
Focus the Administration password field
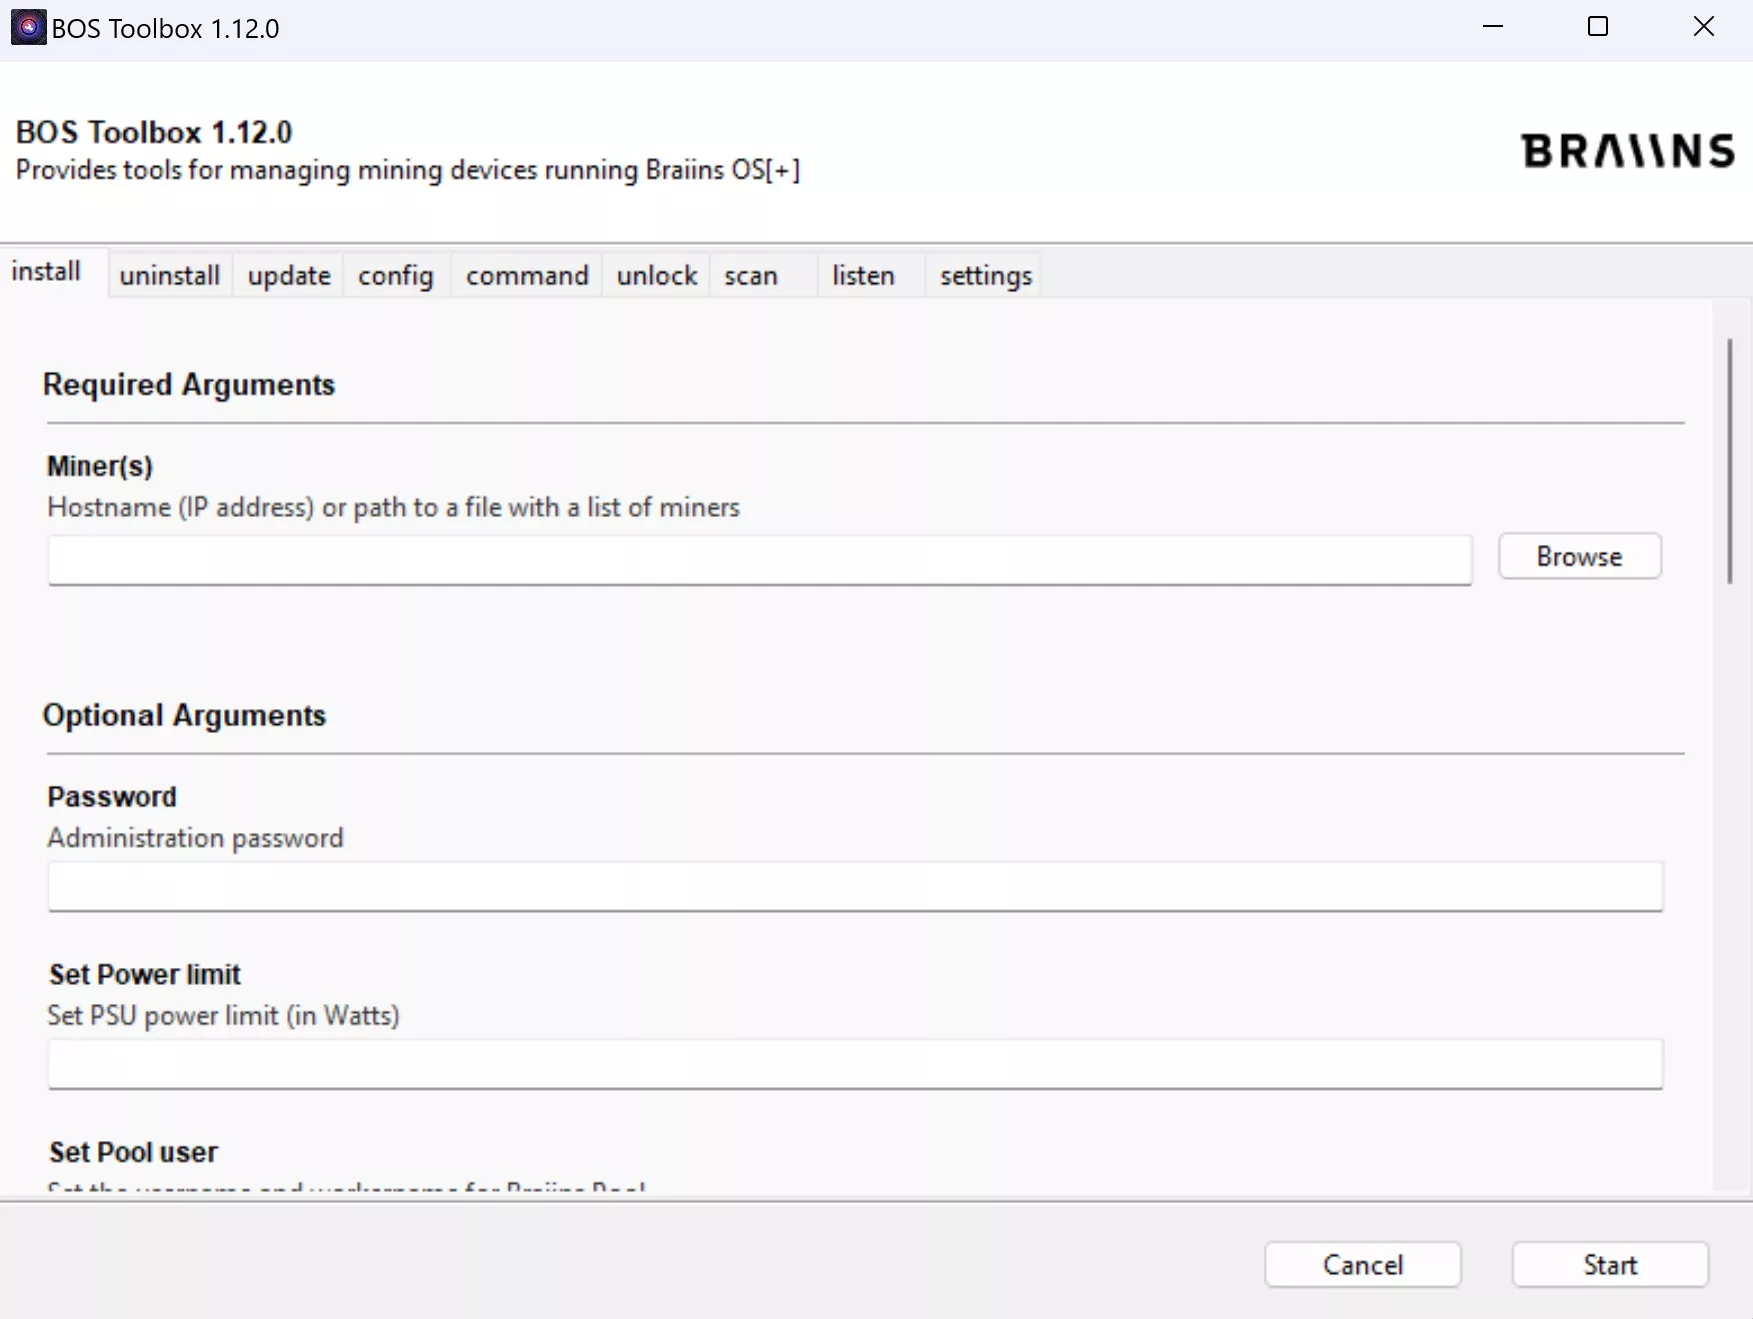tap(855, 887)
